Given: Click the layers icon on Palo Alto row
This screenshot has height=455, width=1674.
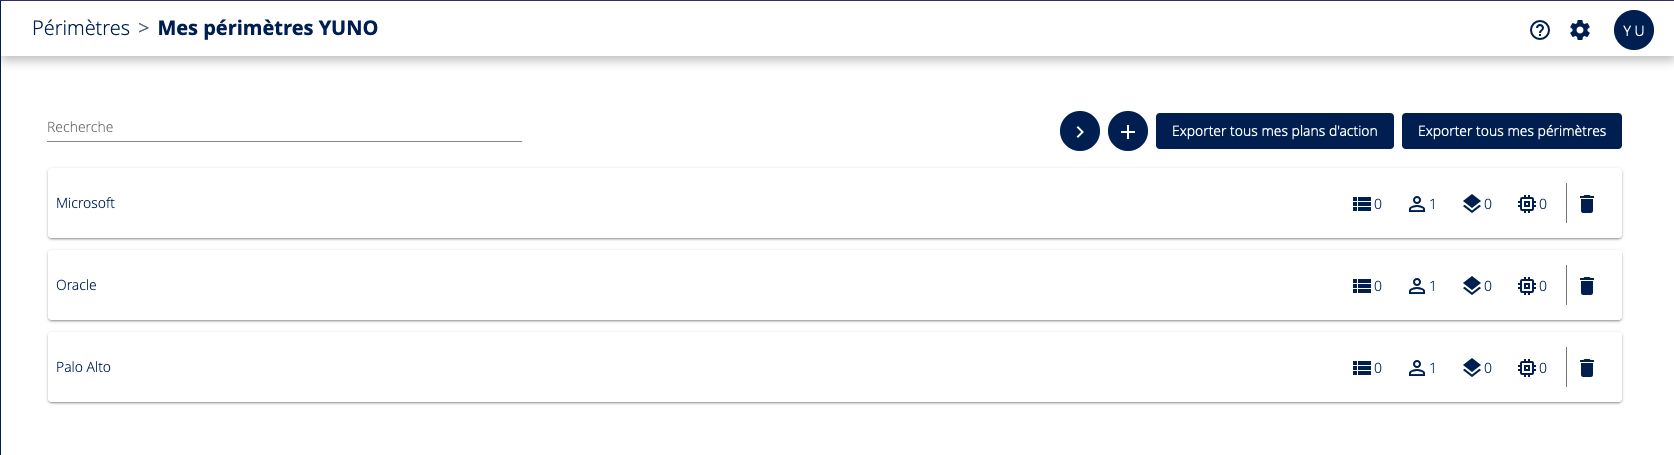Looking at the screenshot, I should tap(1472, 368).
